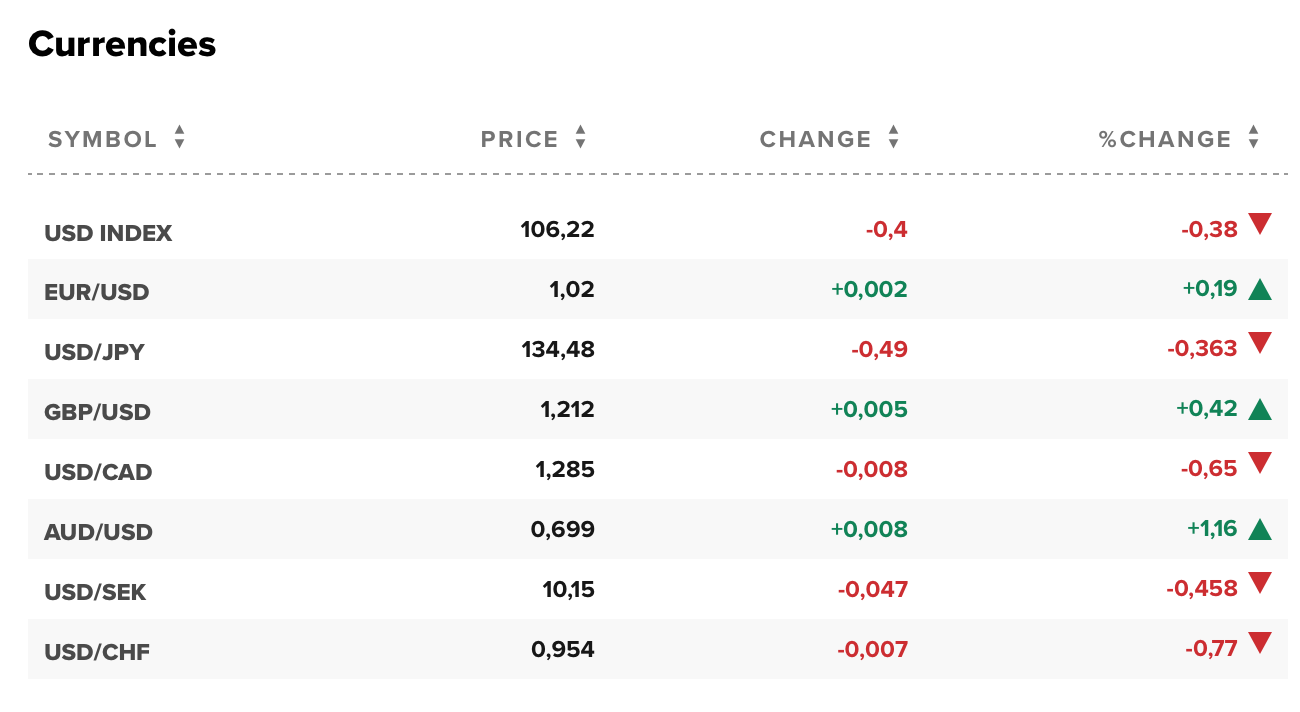Open the EUR/USD currency pair
Image resolution: width=1300 pixels, height=712 pixels.
click(97, 293)
